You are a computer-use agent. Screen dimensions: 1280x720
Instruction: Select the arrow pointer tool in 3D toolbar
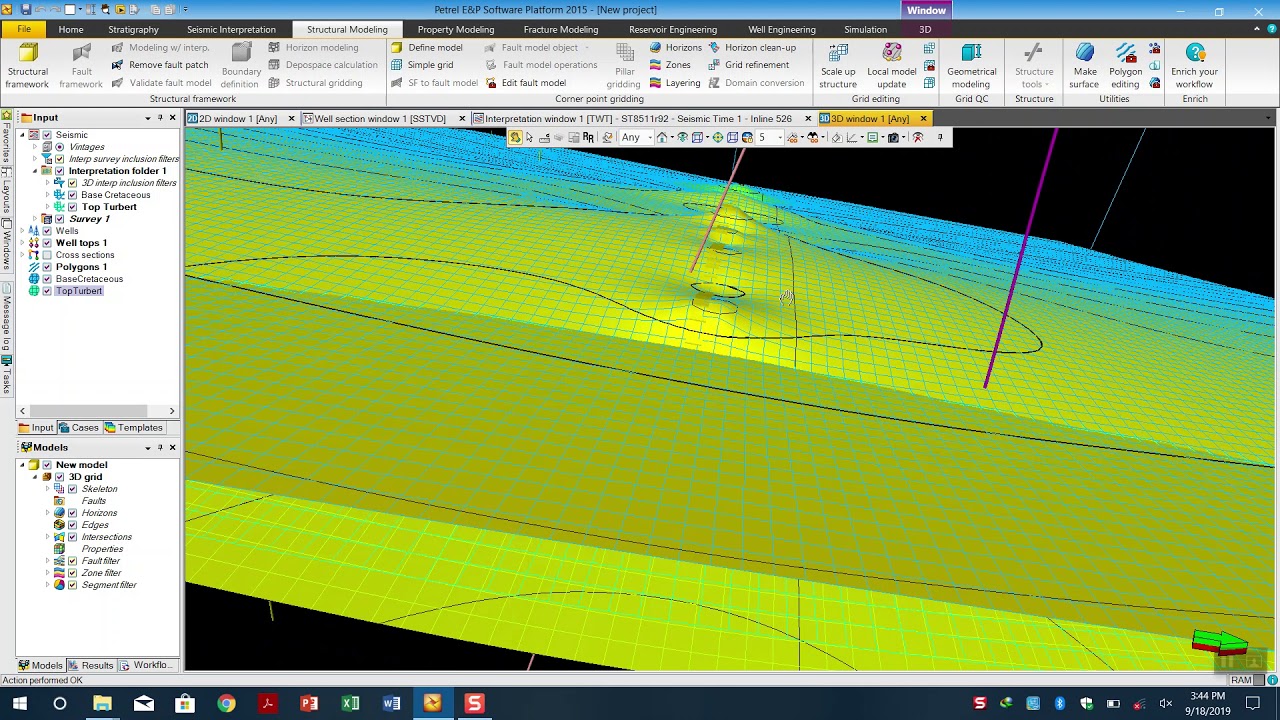530,137
